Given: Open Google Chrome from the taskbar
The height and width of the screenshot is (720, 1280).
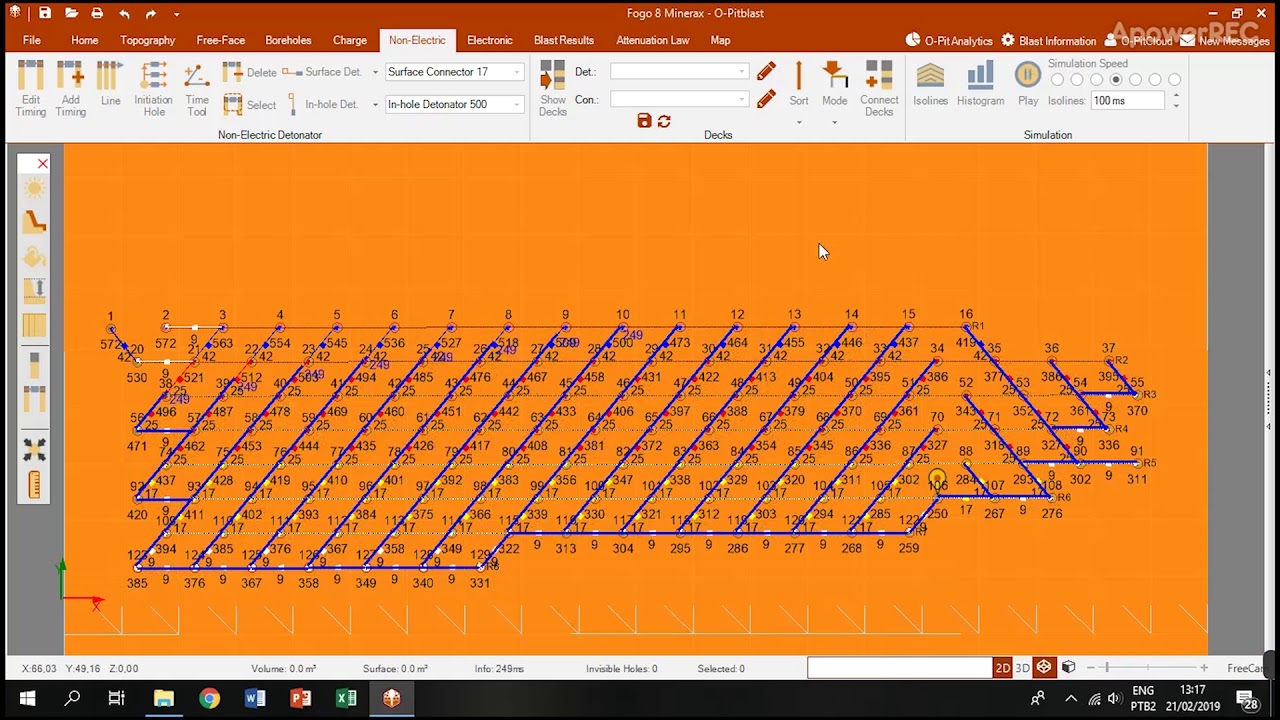Looking at the screenshot, I should tap(209, 698).
